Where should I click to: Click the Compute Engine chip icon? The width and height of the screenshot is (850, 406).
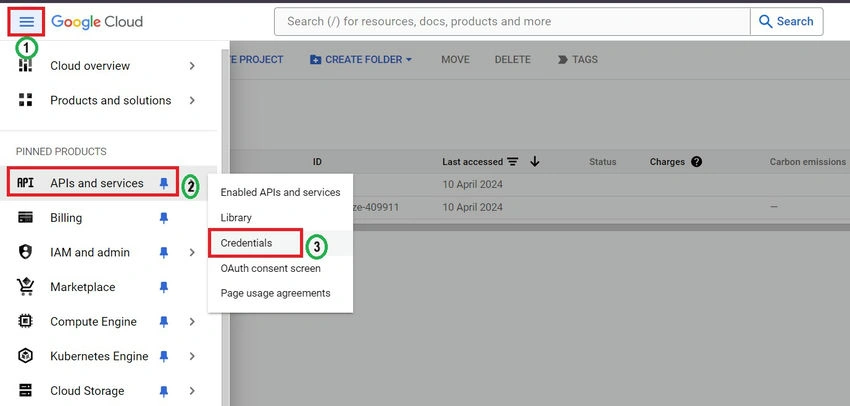pyautogui.click(x=25, y=321)
